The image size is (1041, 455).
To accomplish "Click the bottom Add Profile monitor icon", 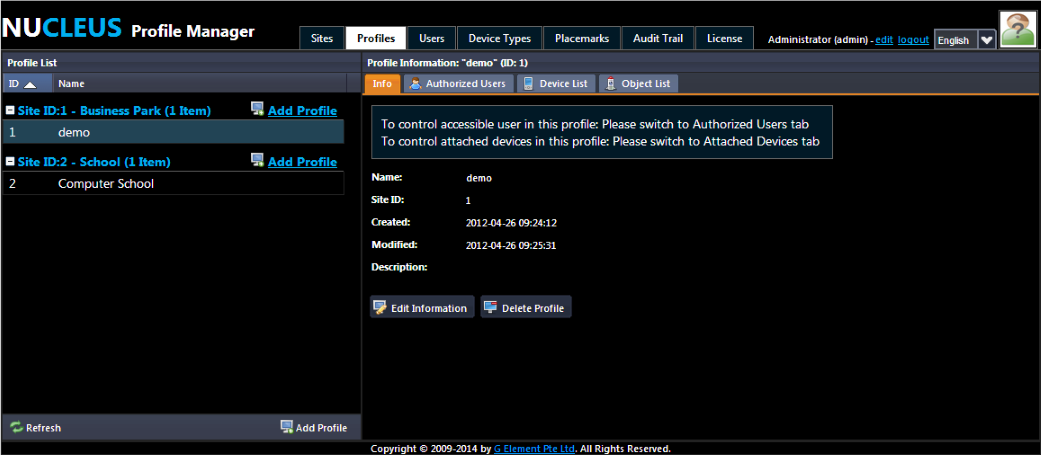I will (x=287, y=426).
